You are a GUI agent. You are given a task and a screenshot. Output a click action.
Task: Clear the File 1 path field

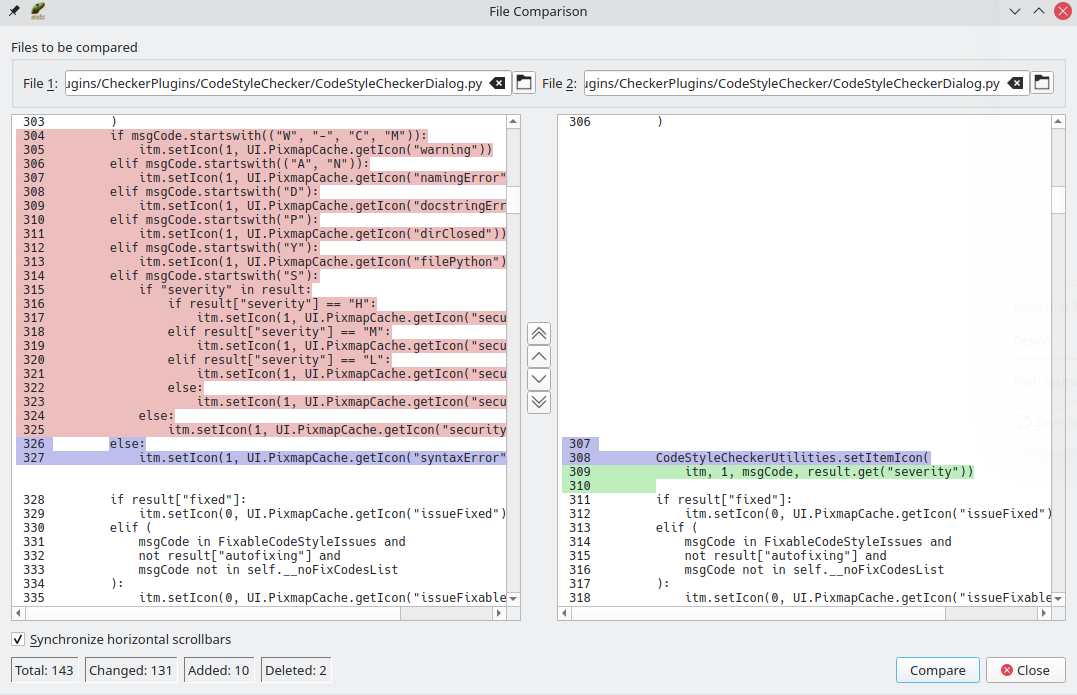point(497,83)
